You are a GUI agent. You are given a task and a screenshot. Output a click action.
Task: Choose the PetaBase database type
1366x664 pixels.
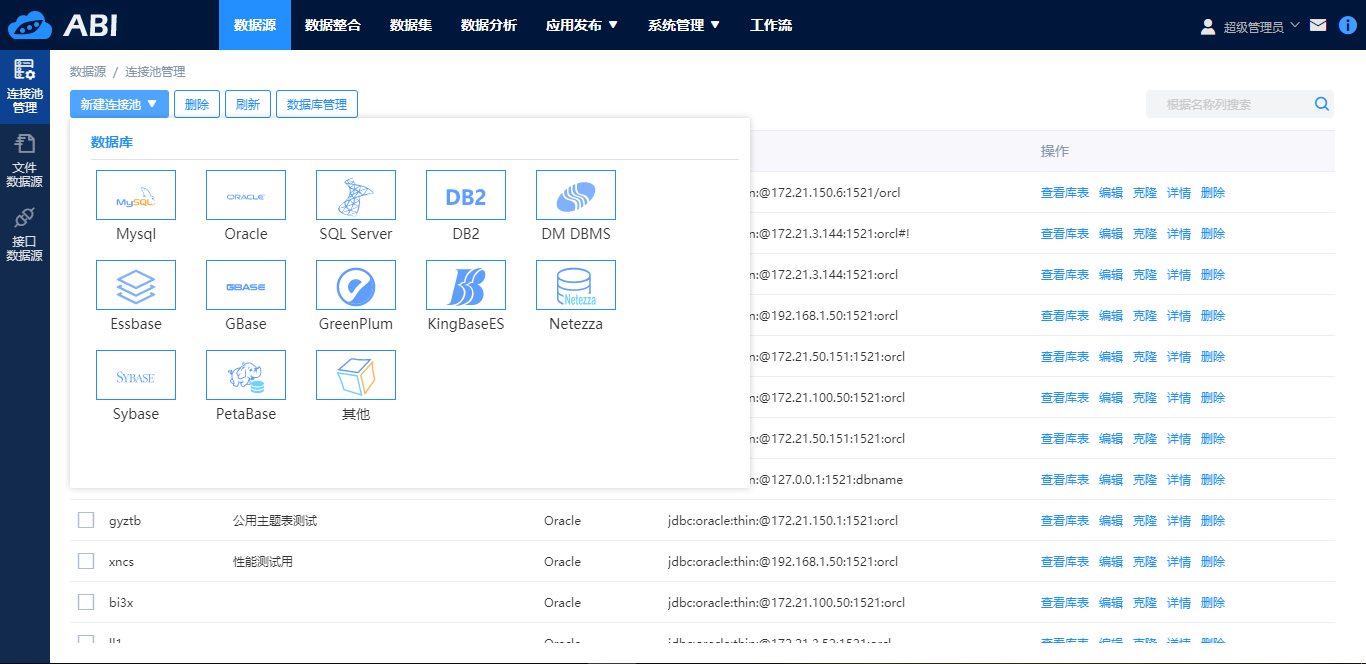tap(245, 374)
